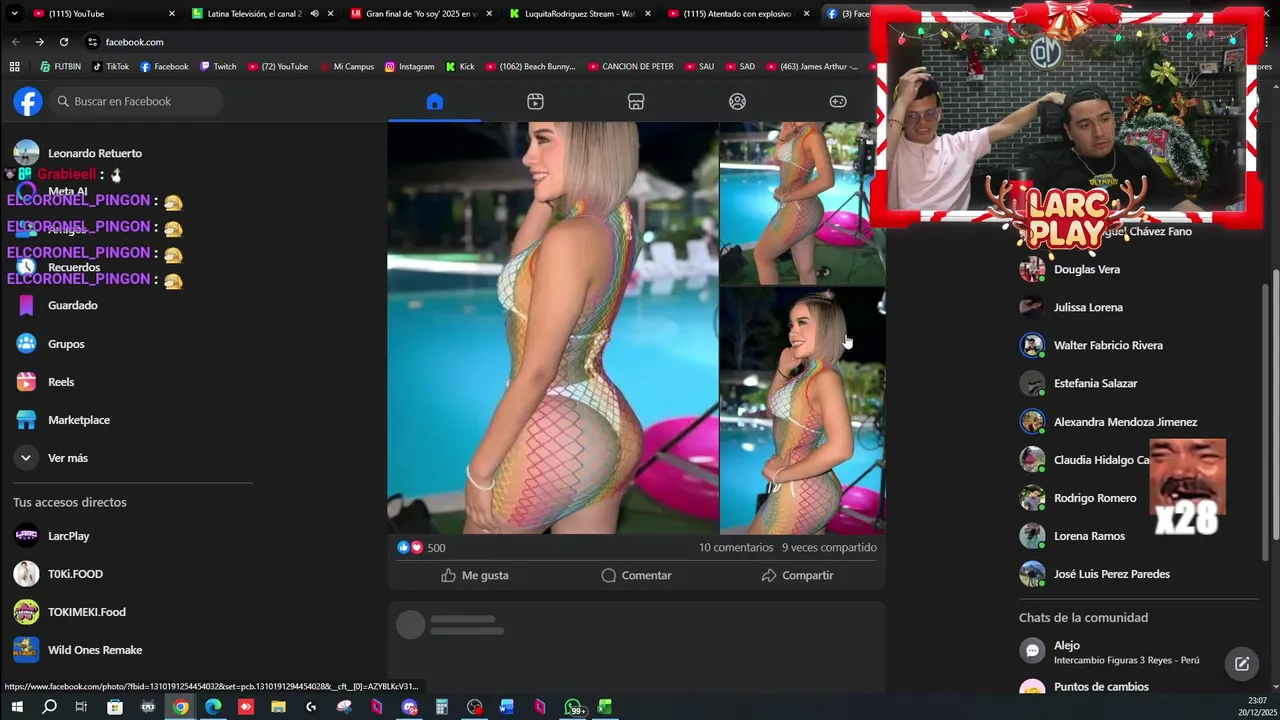Viewport: 1280px width, 720px height.
Task: Open the Windows taskbar search icon
Action: tap(49, 707)
